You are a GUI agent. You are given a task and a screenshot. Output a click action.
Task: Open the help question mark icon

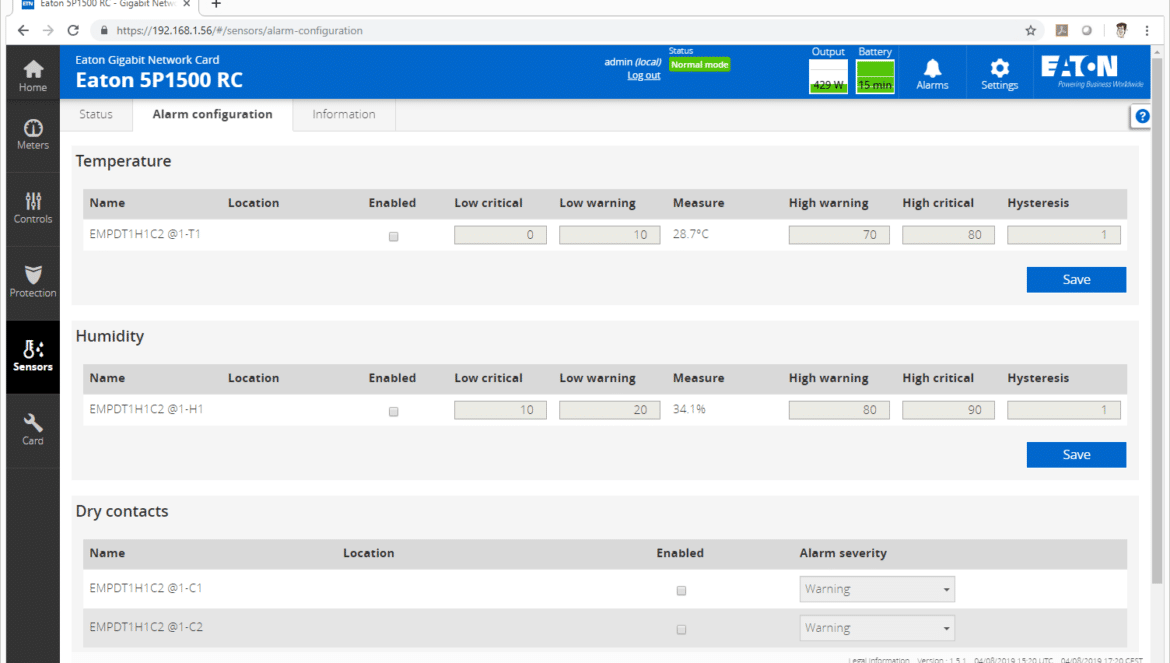pyautogui.click(x=1142, y=116)
